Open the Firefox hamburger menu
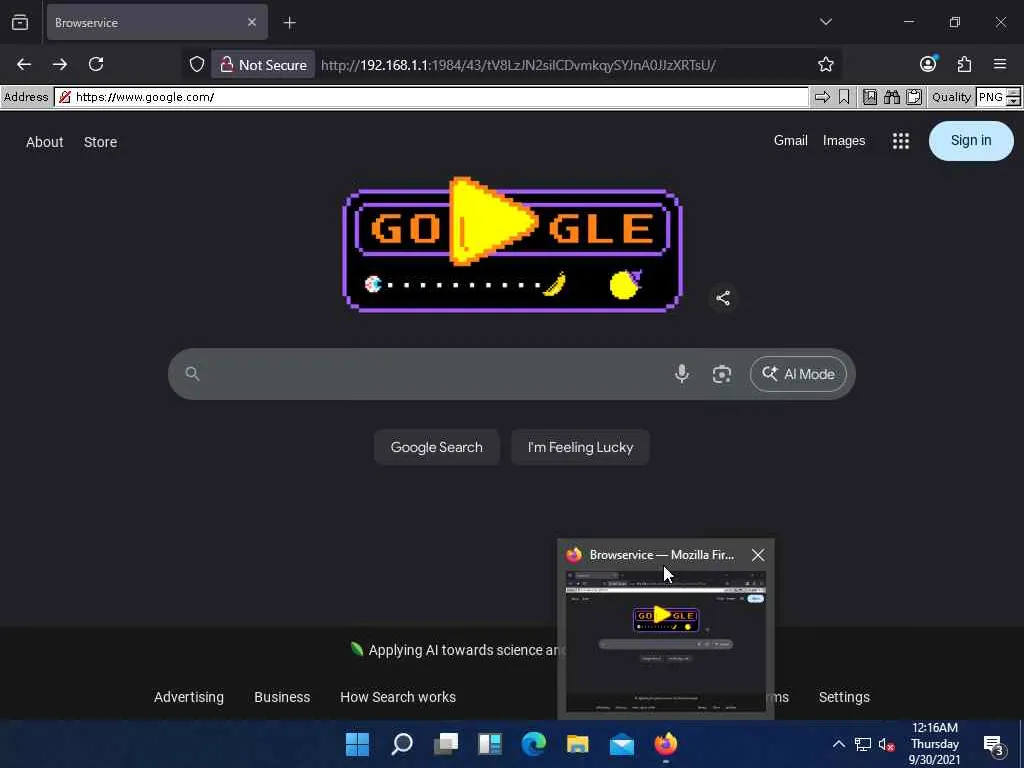This screenshot has height=768, width=1024. [1000, 64]
